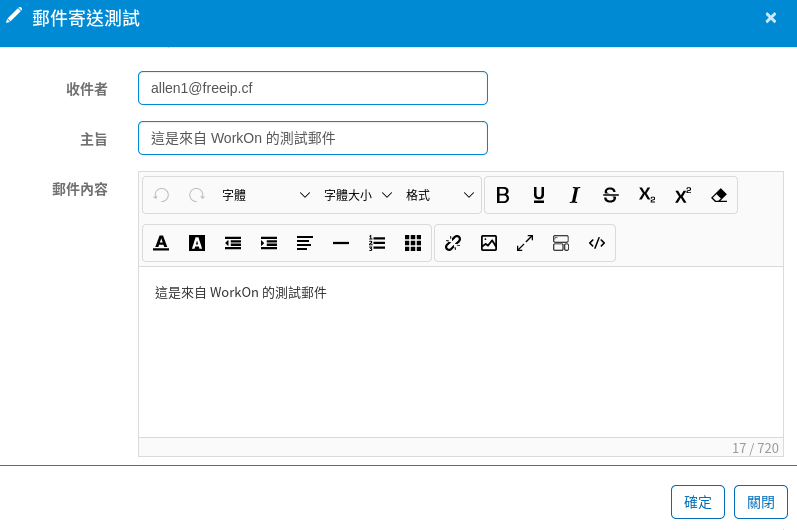Open the text highlight color picker

[x=197, y=243]
